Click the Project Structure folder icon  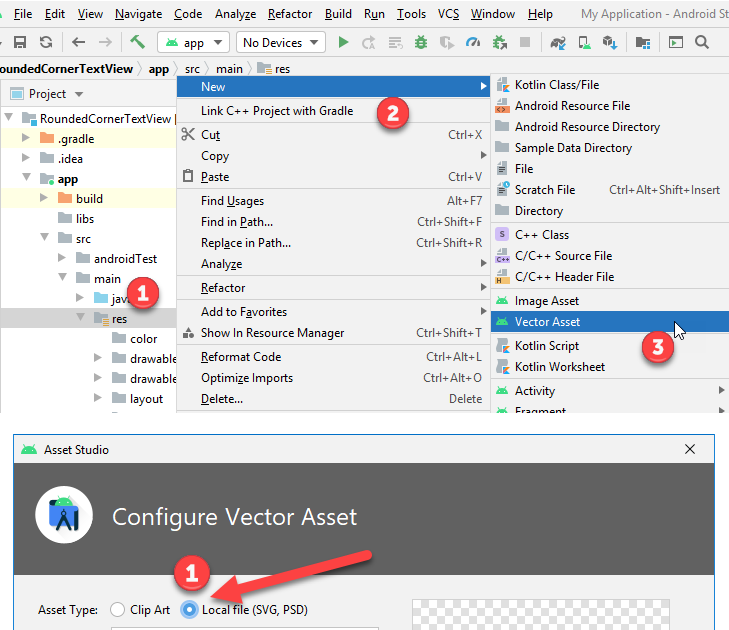(x=643, y=43)
